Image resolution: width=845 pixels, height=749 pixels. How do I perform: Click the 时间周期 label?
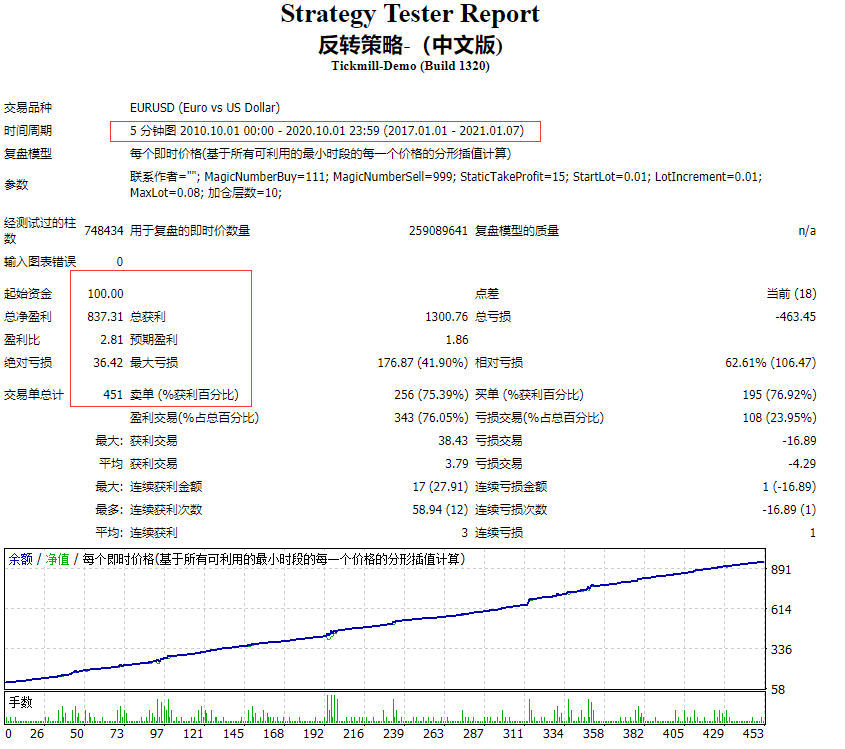28,131
